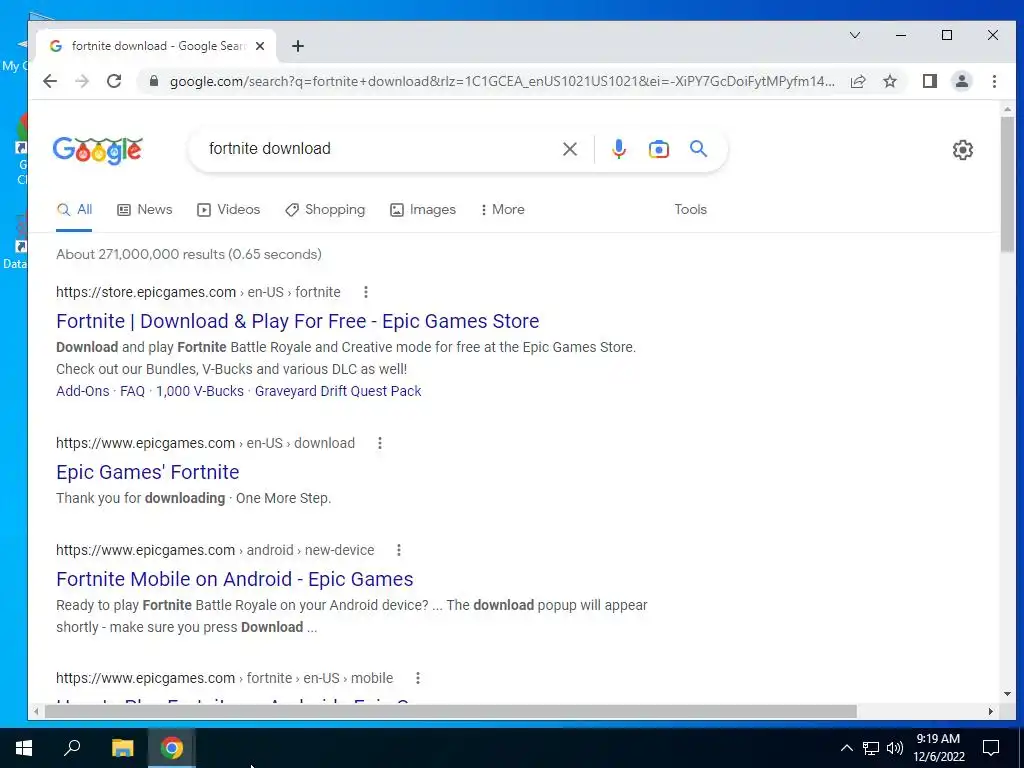Click the Chrome taskbar icon
The height and width of the screenshot is (768, 1024).
[x=172, y=748]
